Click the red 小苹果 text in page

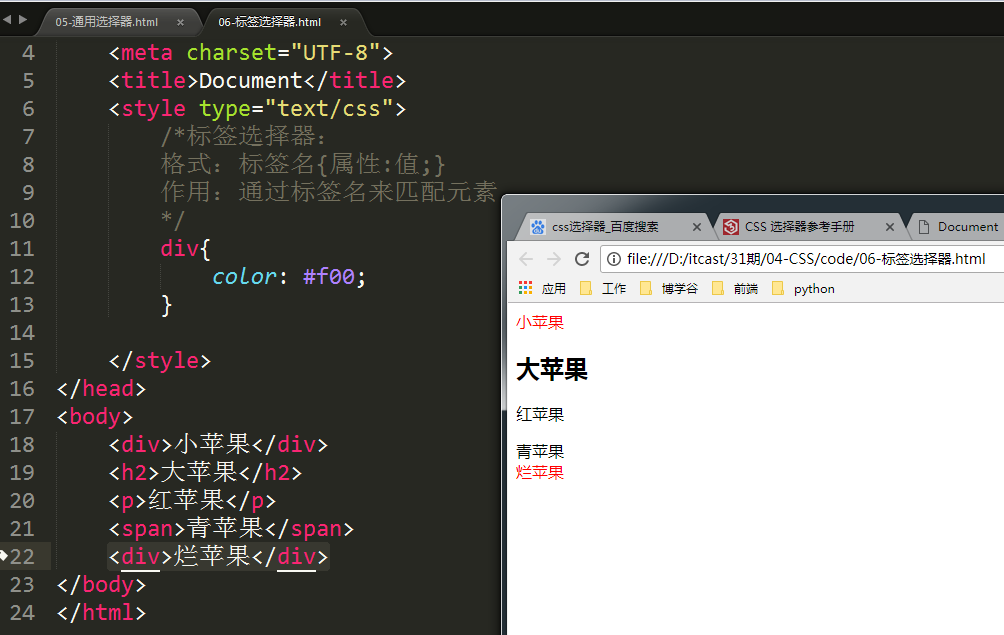tap(540, 322)
